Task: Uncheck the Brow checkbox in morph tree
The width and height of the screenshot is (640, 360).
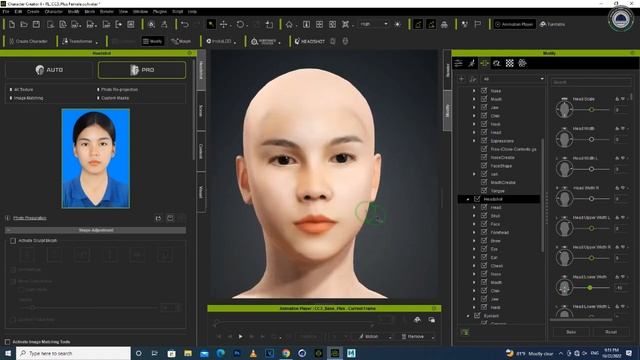Action: coord(484,240)
